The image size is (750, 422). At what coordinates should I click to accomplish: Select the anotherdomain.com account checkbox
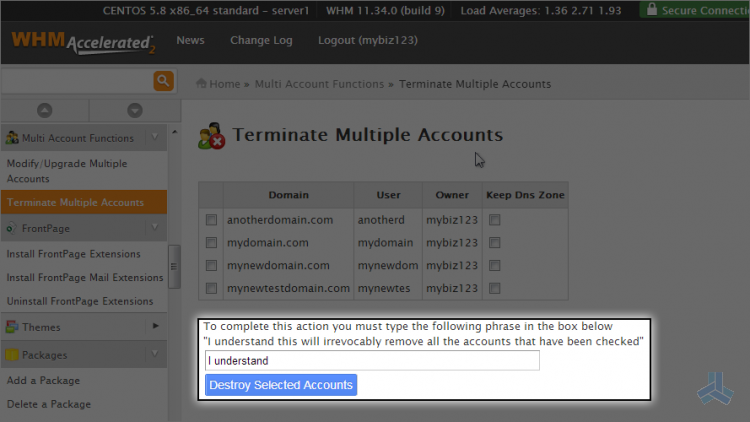click(x=211, y=220)
